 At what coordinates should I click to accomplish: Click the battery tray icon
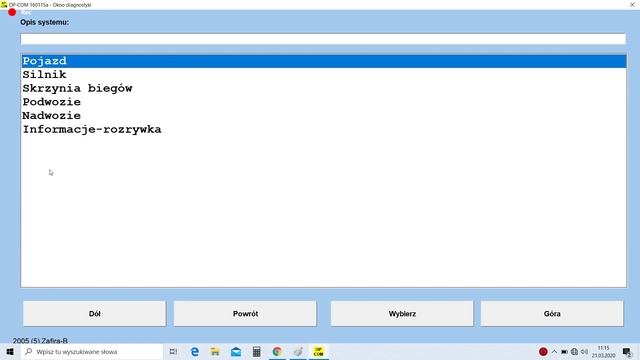click(564, 351)
